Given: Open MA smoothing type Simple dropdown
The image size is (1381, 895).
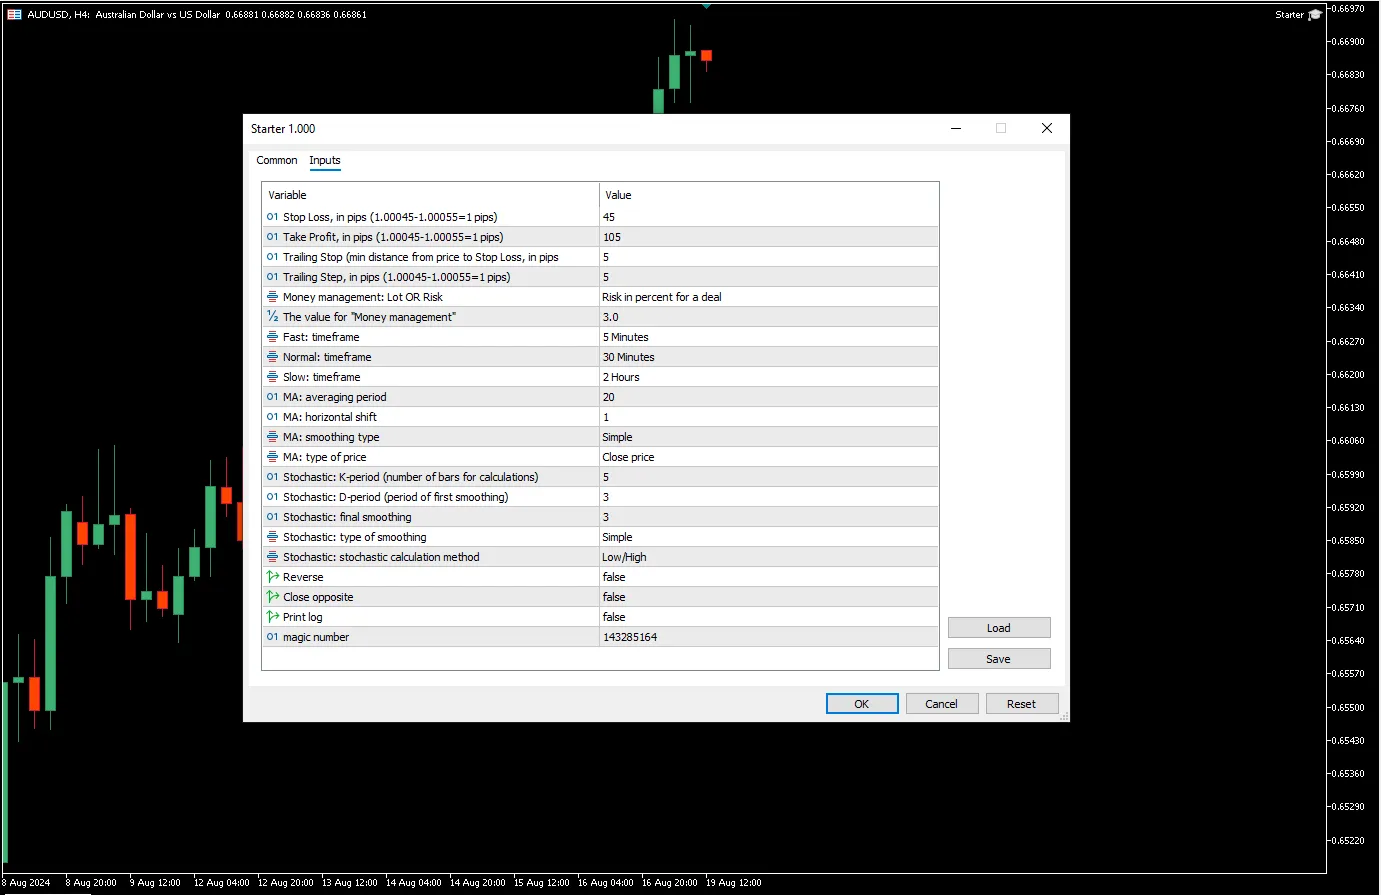Looking at the screenshot, I should pyautogui.click(x=617, y=437).
